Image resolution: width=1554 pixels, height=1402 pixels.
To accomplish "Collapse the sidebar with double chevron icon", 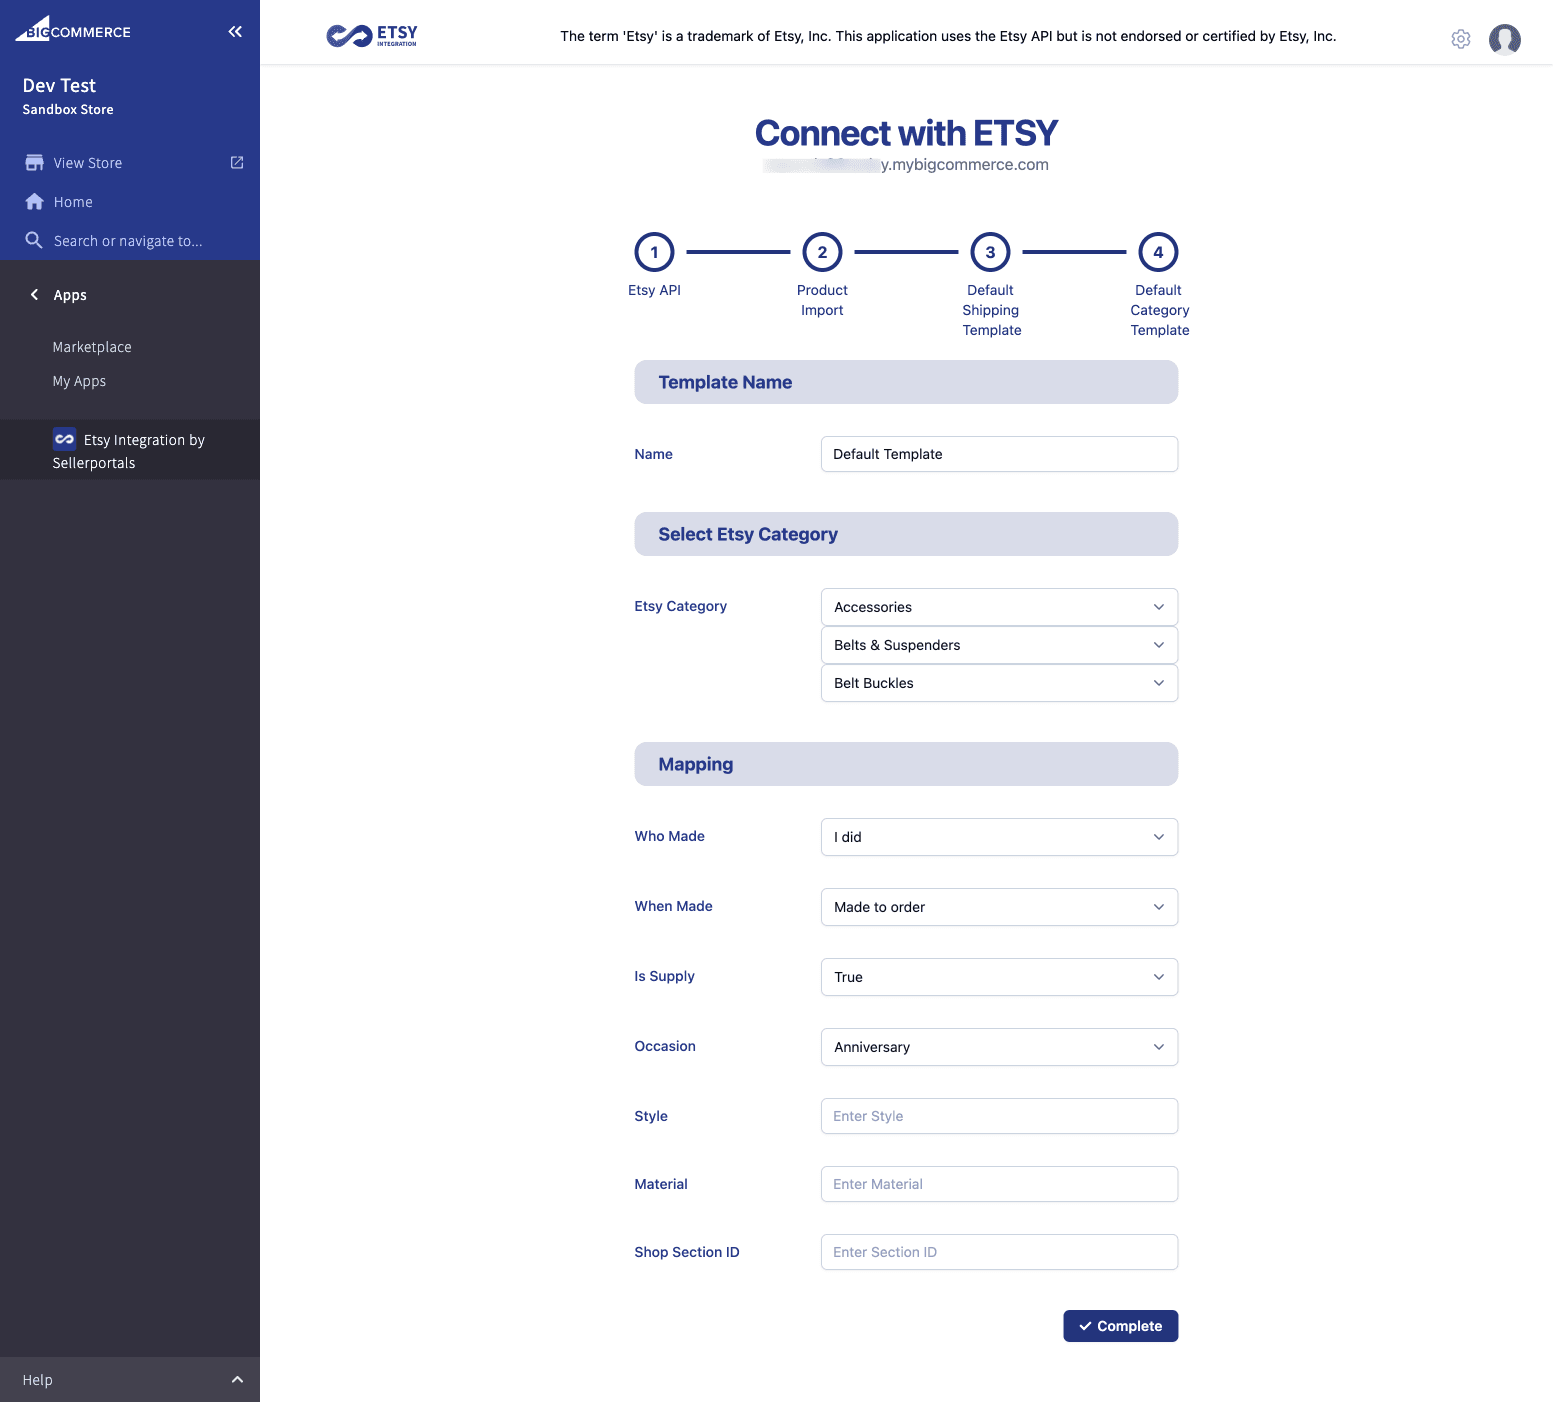I will pos(235,32).
